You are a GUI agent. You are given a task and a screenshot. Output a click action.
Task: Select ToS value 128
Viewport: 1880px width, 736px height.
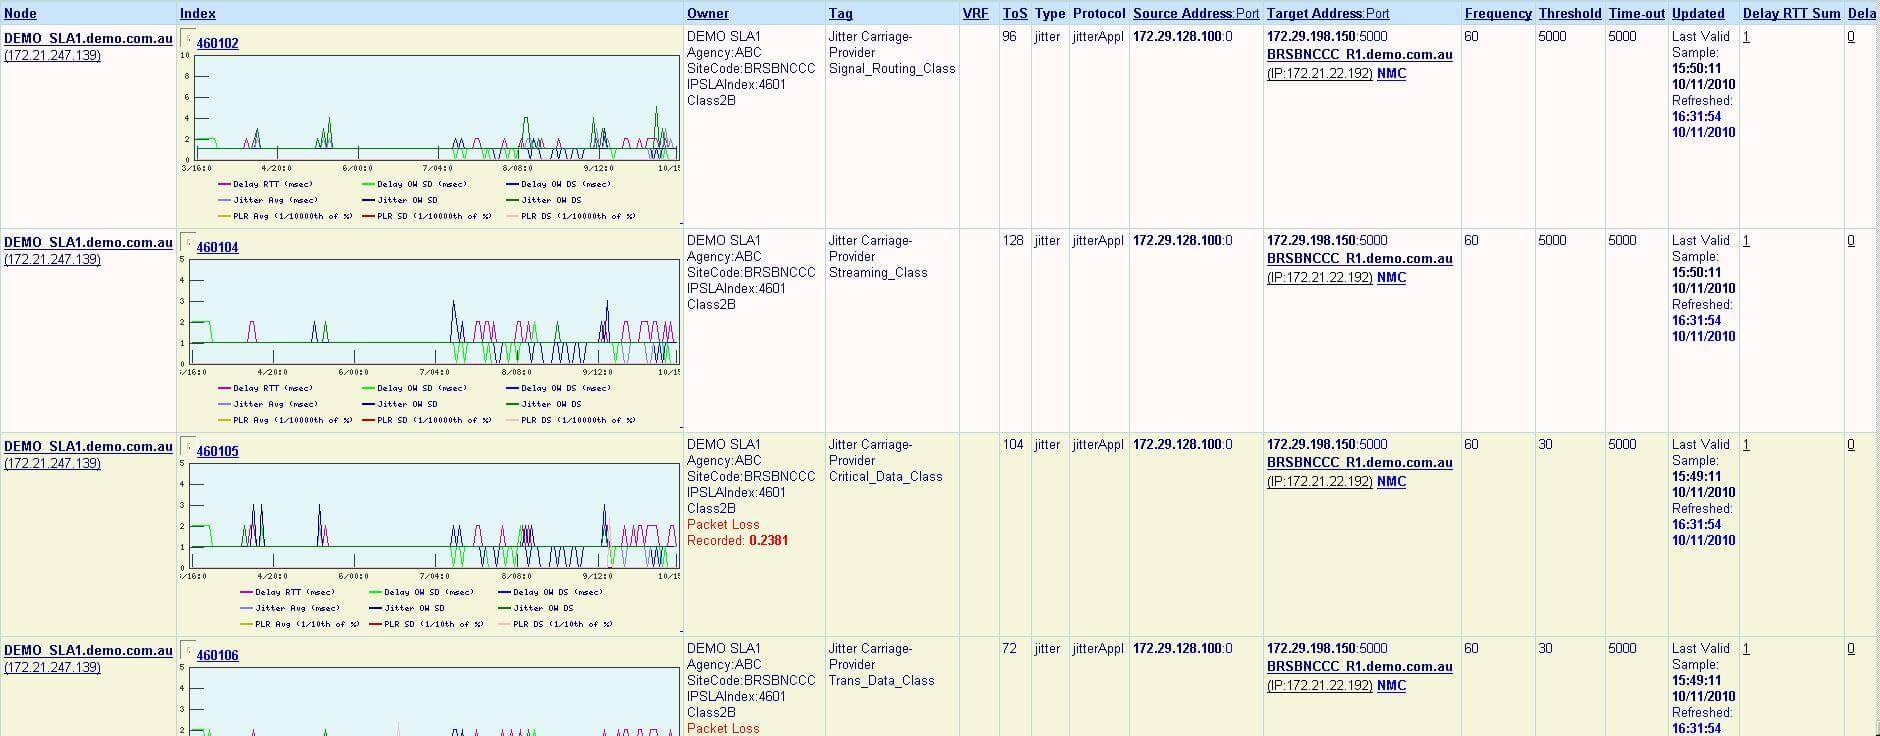click(1013, 240)
